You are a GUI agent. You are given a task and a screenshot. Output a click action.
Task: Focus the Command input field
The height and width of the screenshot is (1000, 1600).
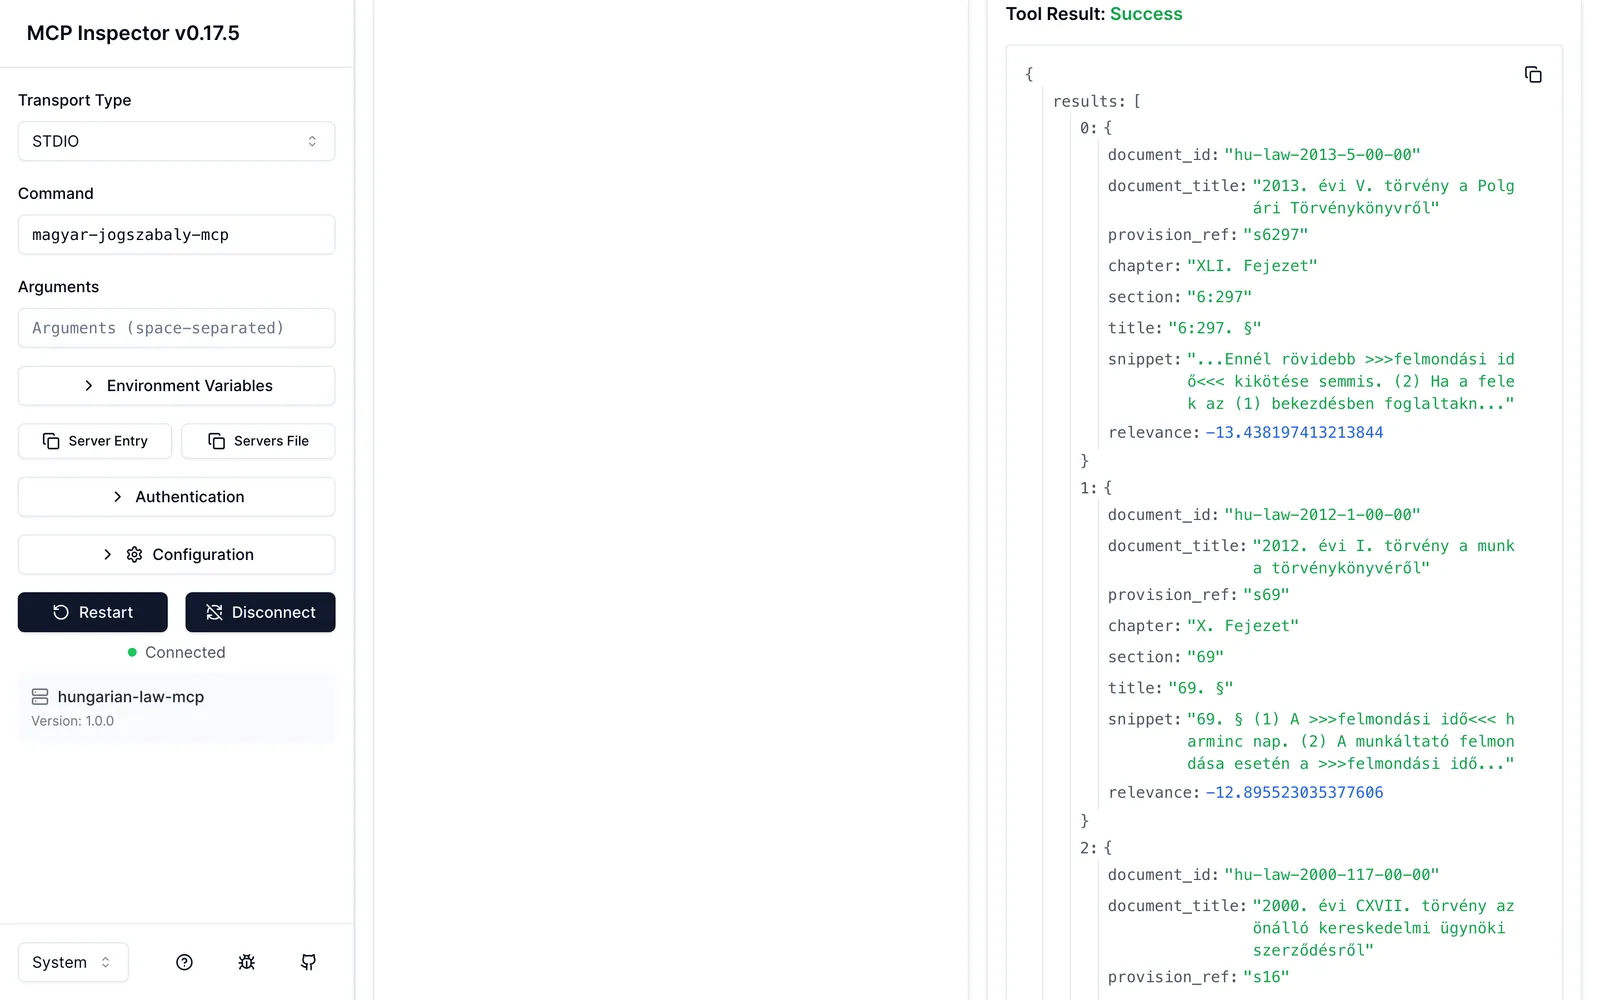(x=176, y=235)
